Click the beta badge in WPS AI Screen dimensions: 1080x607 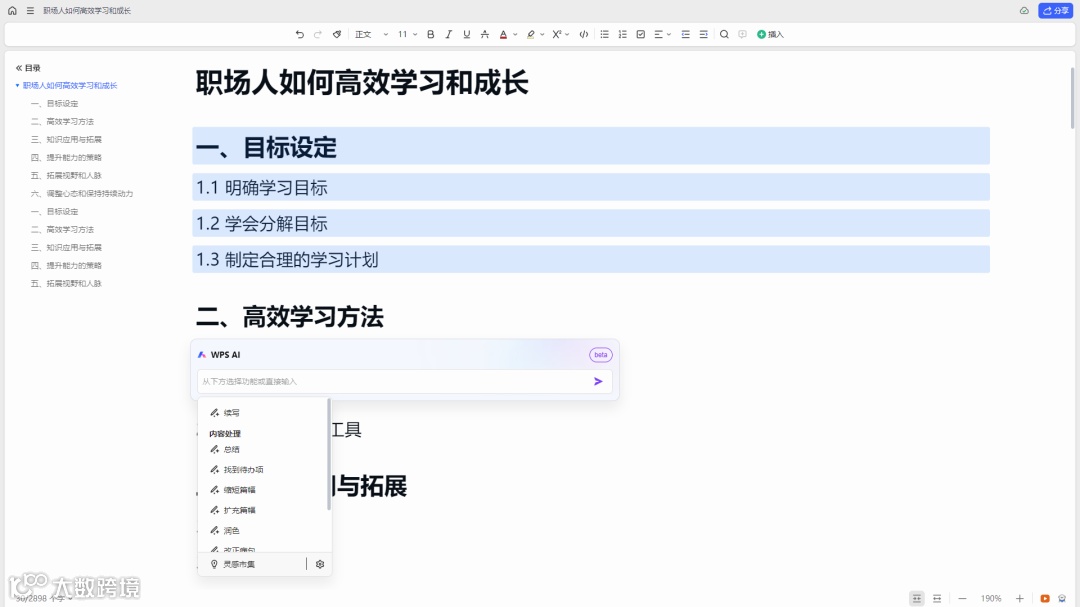[601, 355]
